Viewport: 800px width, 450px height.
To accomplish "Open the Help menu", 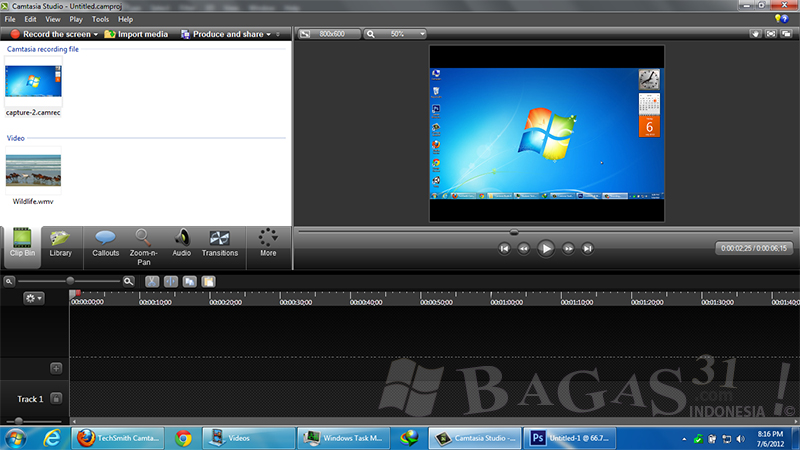I will 125,19.
